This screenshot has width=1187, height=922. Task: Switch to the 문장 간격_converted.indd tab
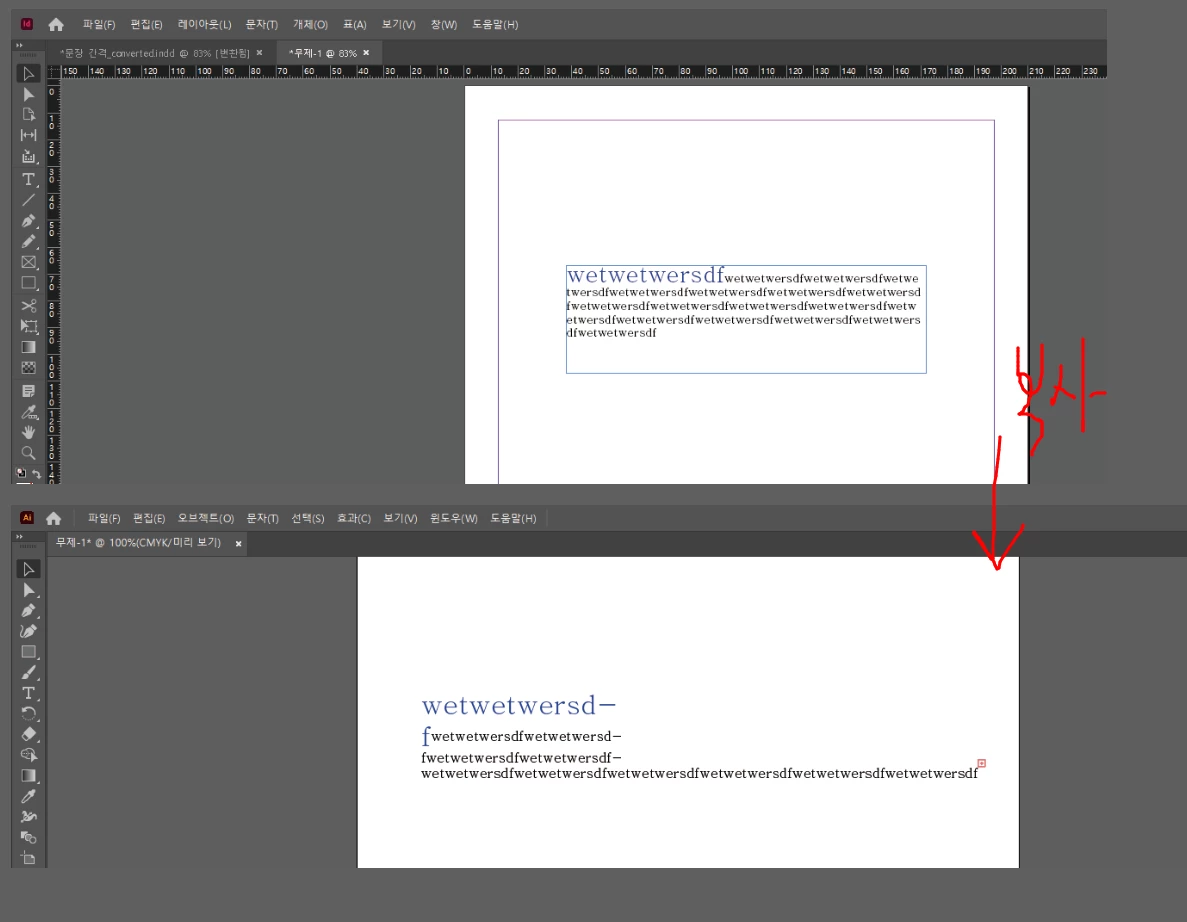pos(154,53)
